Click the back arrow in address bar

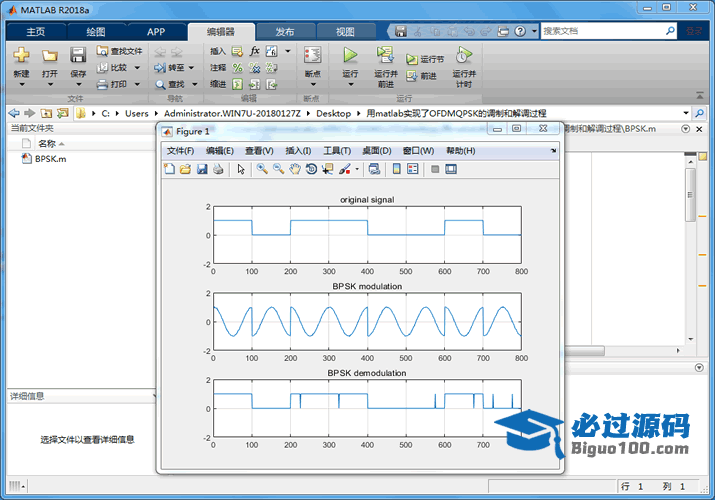click(14, 113)
